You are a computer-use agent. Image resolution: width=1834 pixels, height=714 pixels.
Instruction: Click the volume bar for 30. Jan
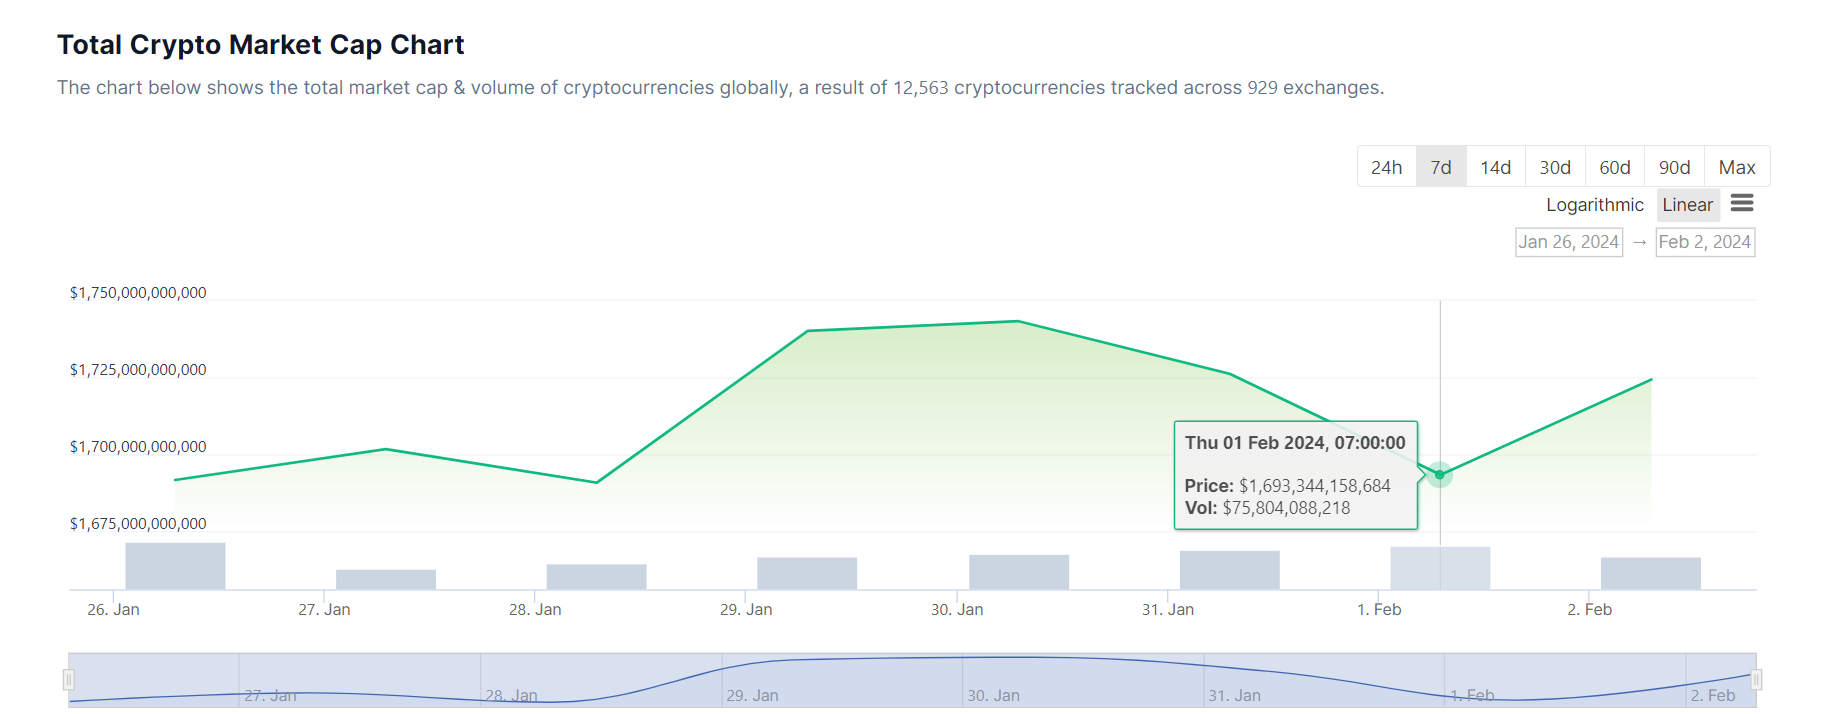(x=1018, y=572)
